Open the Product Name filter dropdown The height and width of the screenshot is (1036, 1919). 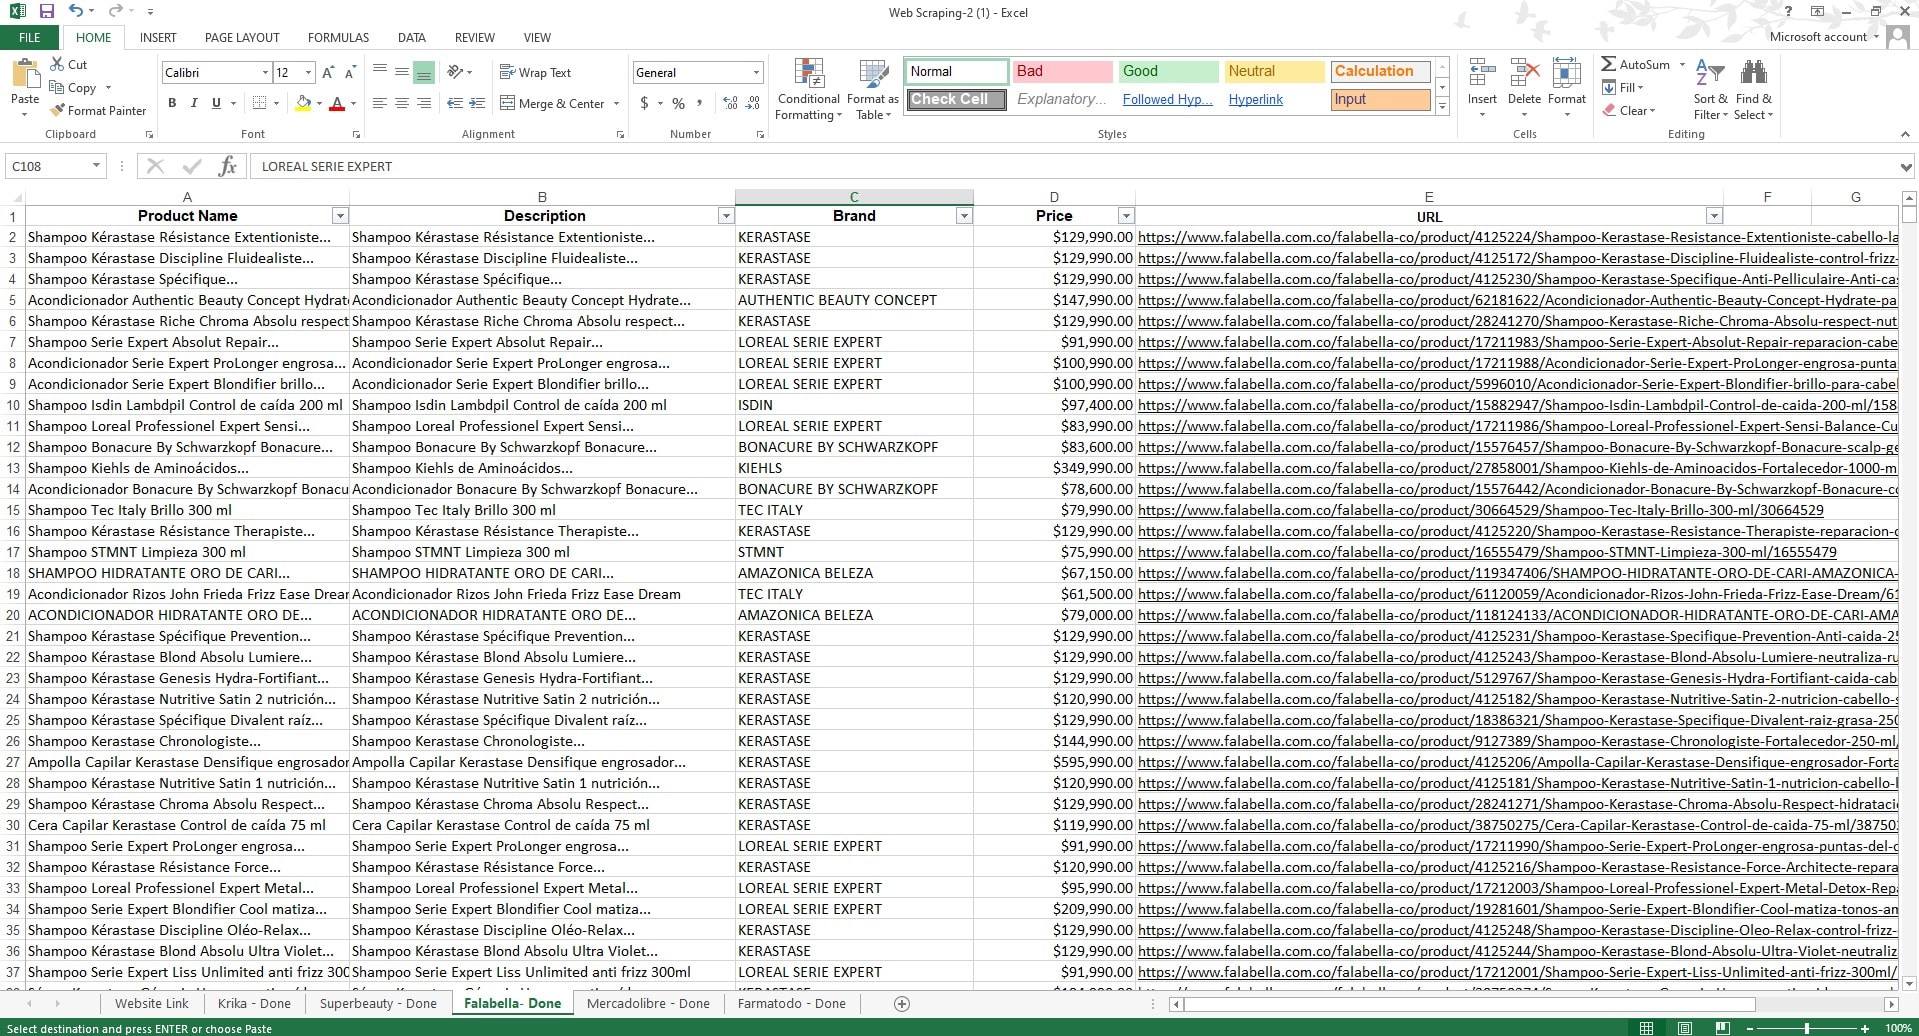340,216
